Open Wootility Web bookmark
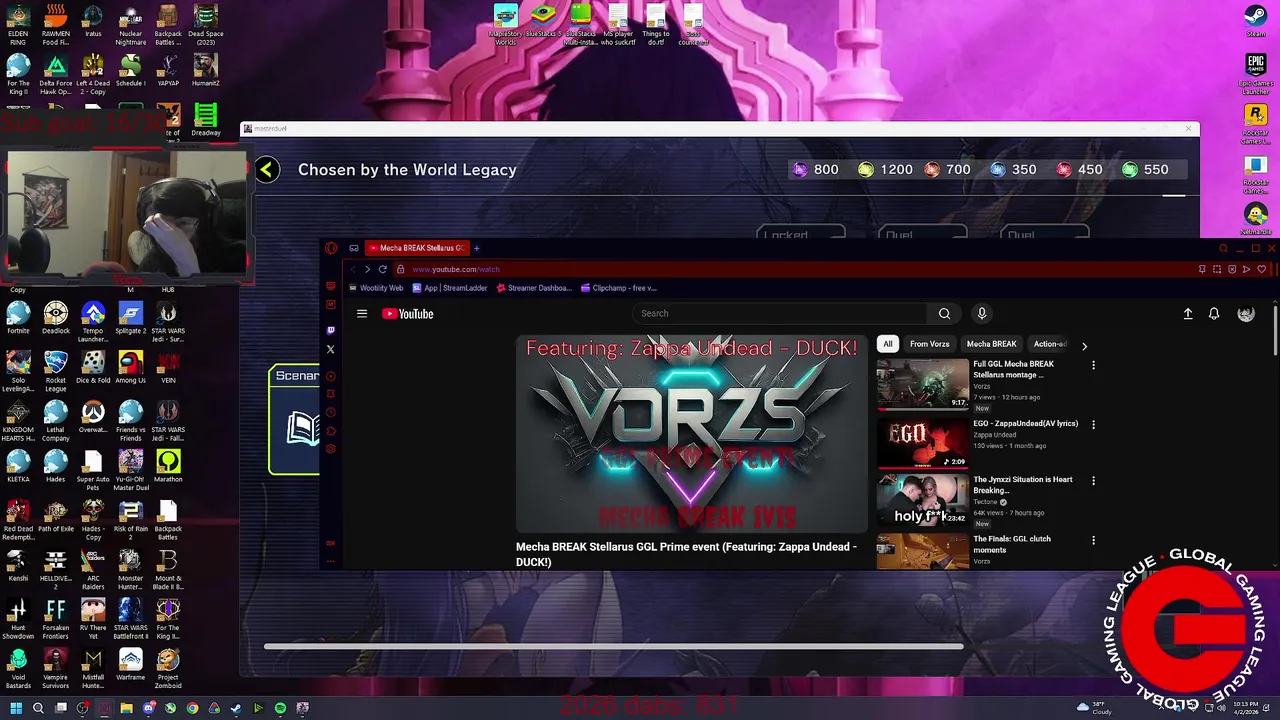 pyautogui.click(x=376, y=288)
